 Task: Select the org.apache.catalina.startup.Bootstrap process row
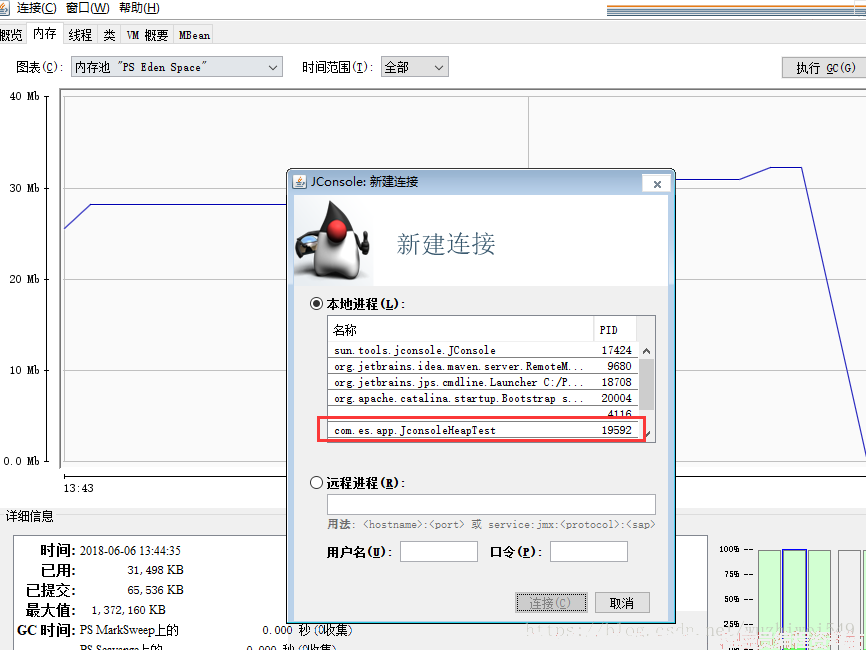(483, 398)
